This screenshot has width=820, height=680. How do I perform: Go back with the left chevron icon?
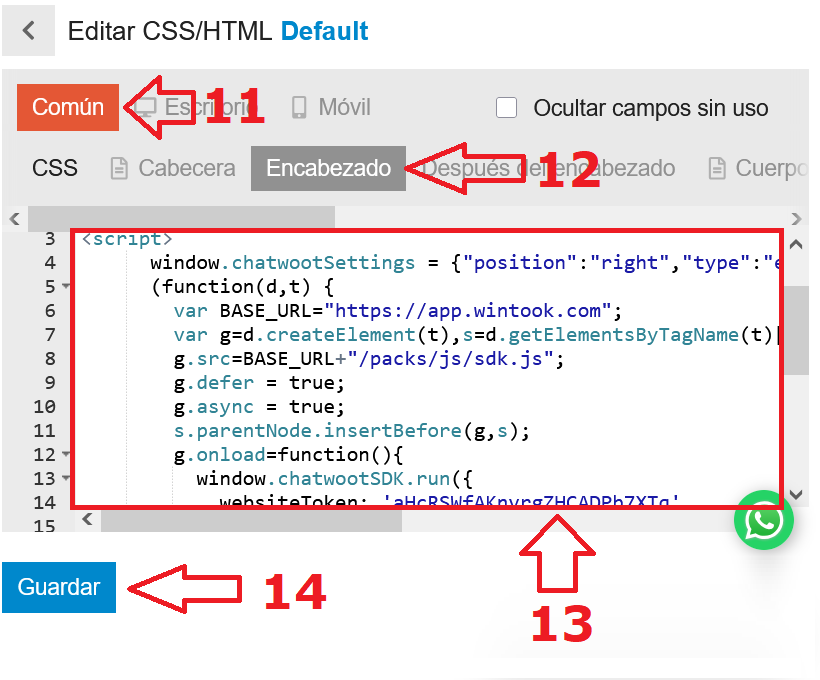point(28,30)
